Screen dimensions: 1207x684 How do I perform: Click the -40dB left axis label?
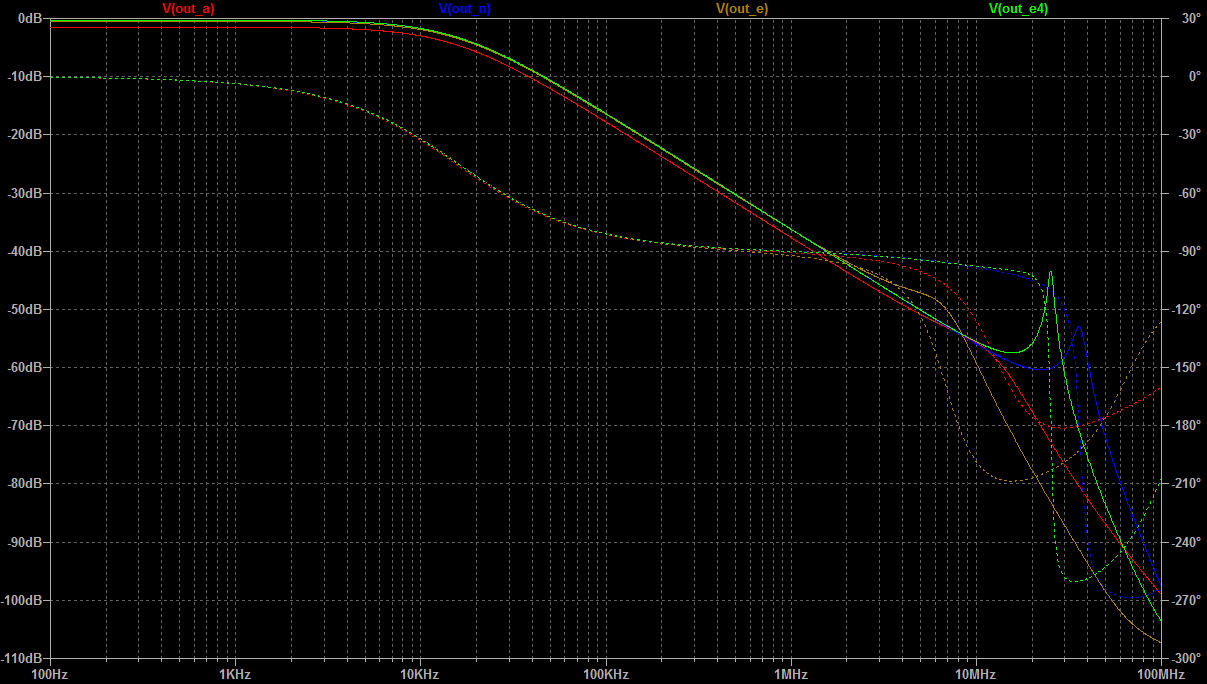23,251
